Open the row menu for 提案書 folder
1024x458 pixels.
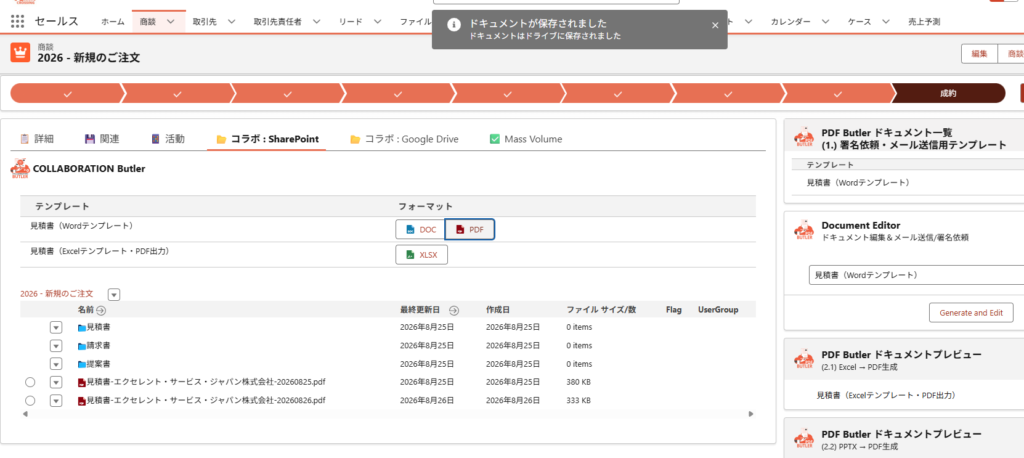pyautogui.click(x=56, y=364)
